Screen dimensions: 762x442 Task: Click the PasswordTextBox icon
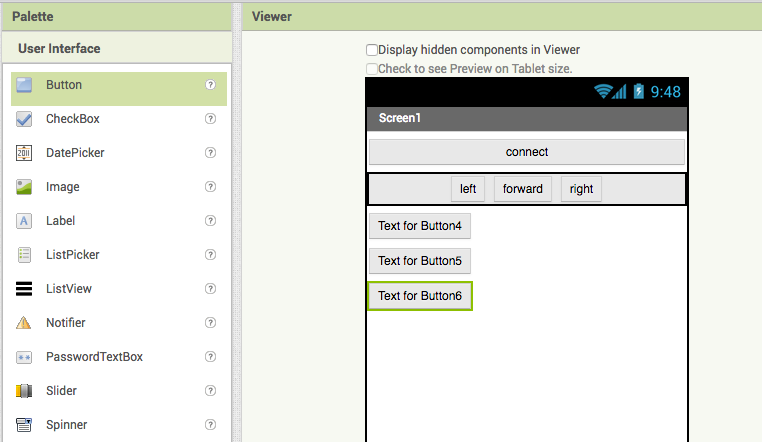25,357
